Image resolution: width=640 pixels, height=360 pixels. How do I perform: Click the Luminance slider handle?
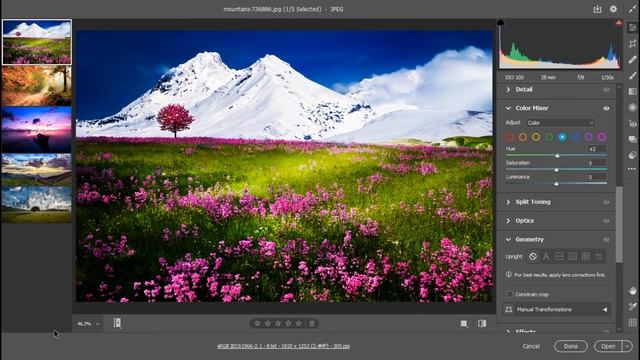pyautogui.click(x=556, y=184)
